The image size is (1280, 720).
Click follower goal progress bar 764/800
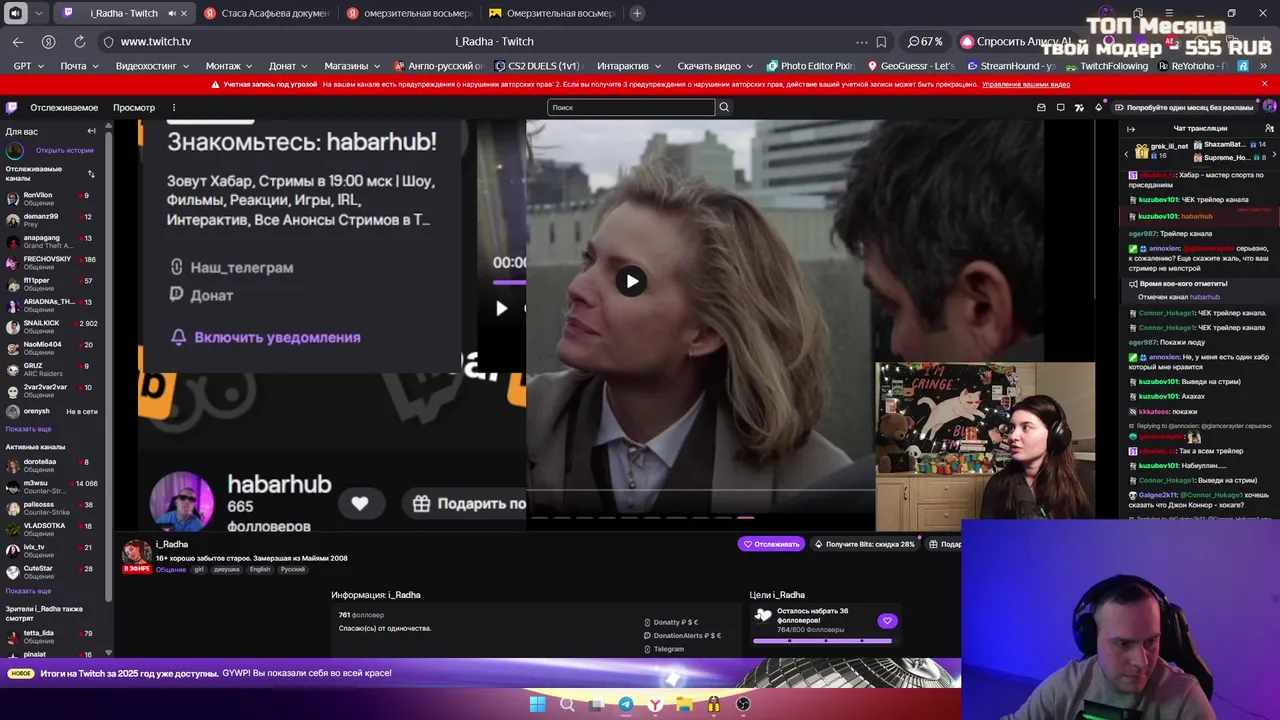click(x=822, y=640)
